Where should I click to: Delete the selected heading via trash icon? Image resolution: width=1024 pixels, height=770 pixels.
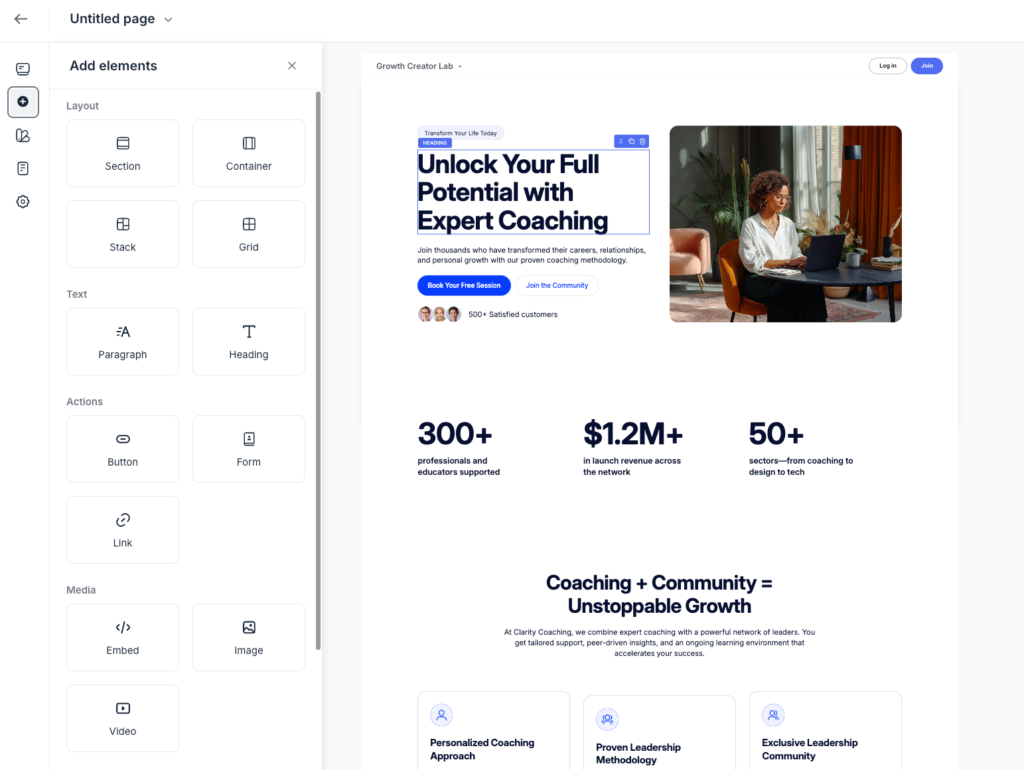tap(643, 141)
